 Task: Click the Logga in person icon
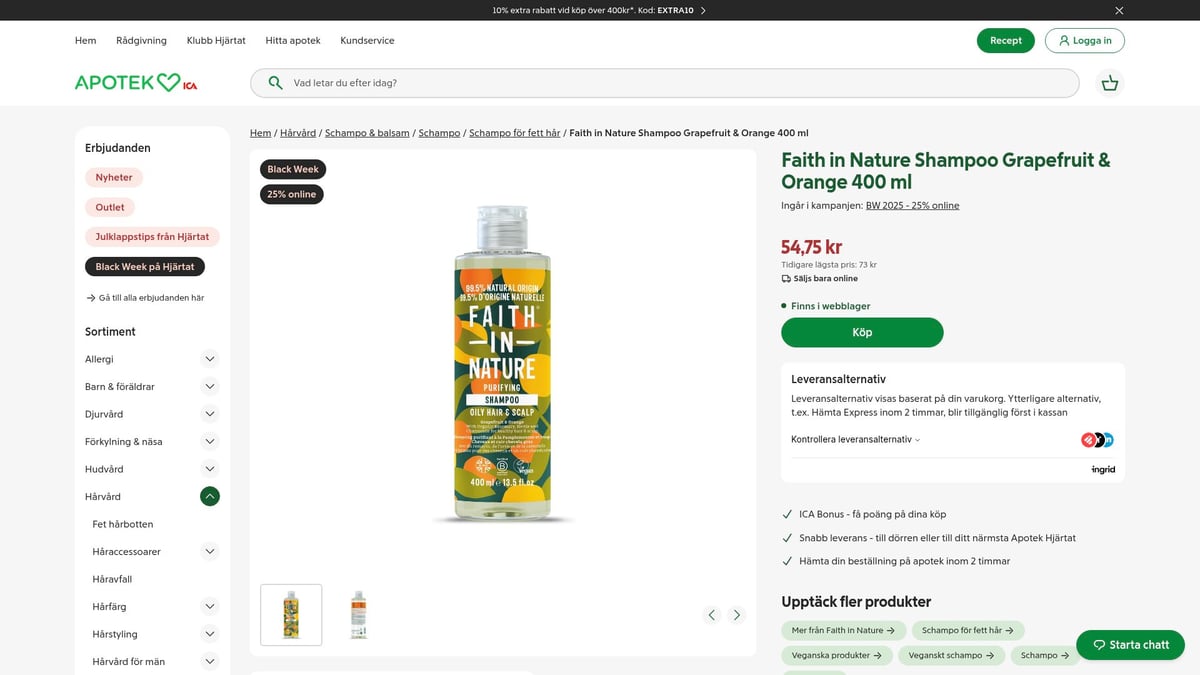pyautogui.click(x=1063, y=40)
